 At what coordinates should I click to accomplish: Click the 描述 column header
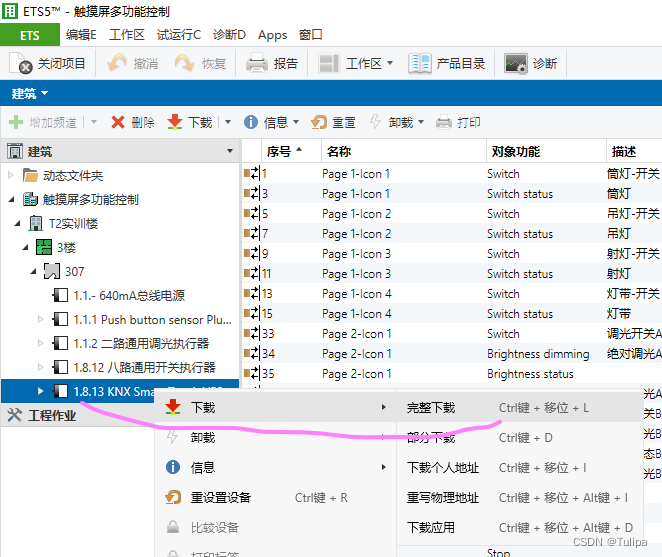pos(634,151)
